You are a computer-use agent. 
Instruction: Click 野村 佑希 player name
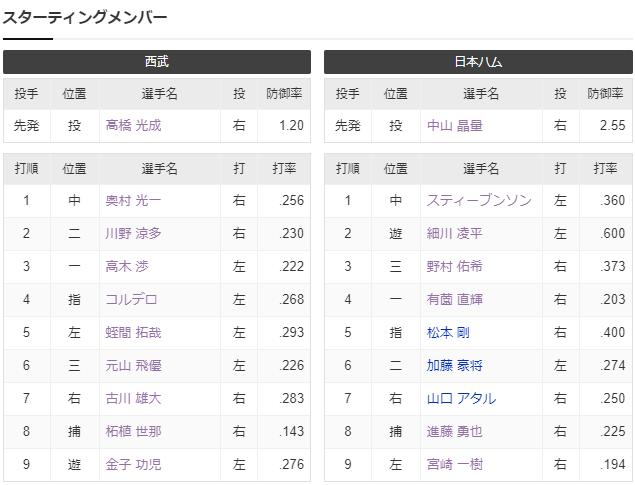(x=454, y=267)
